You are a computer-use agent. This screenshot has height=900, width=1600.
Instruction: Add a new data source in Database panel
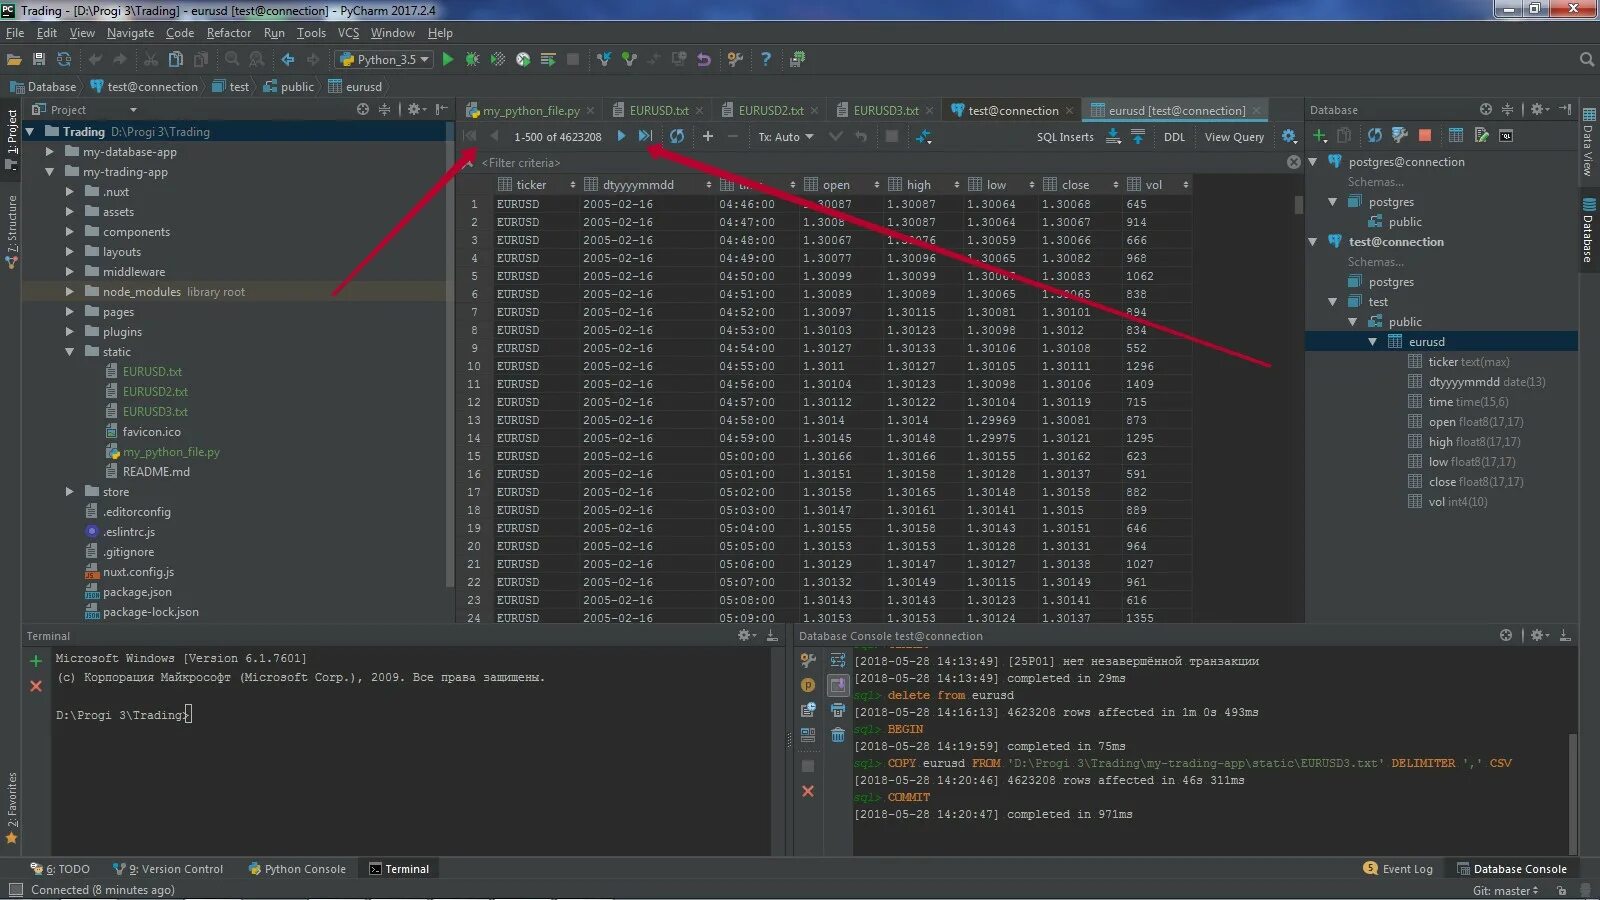(x=1320, y=135)
